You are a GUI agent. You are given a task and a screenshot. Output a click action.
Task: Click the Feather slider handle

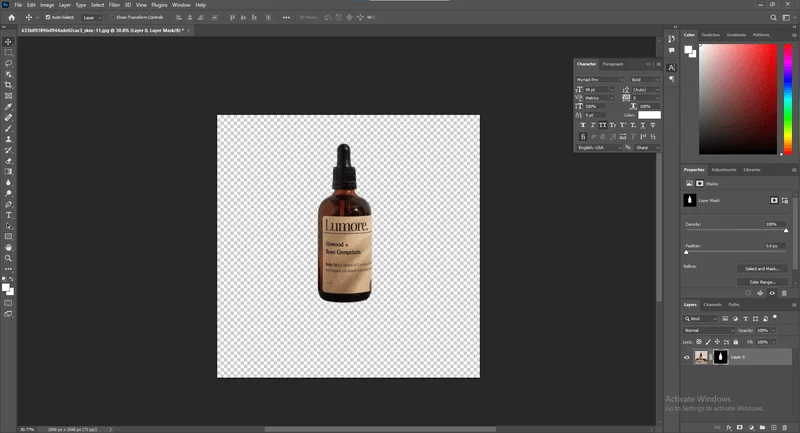pos(686,252)
